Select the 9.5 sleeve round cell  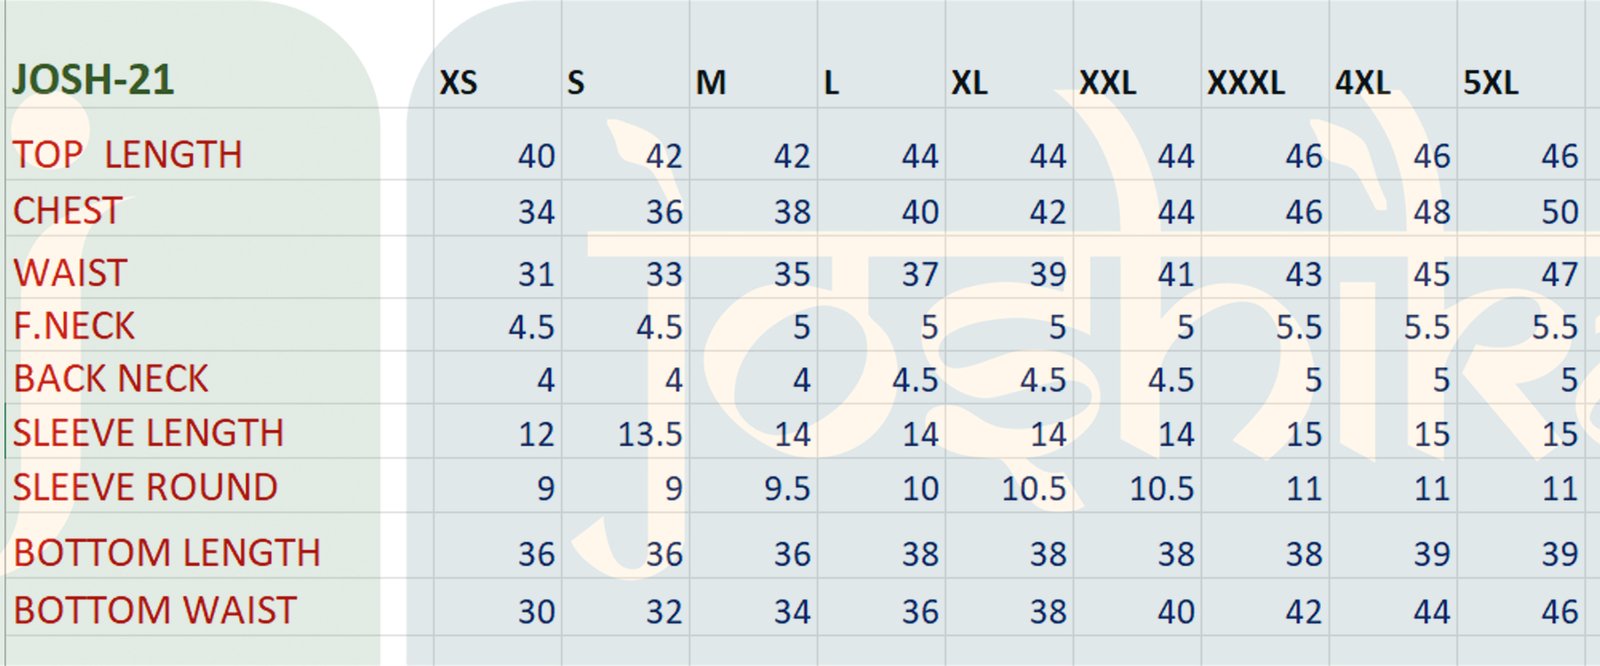(787, 488)
